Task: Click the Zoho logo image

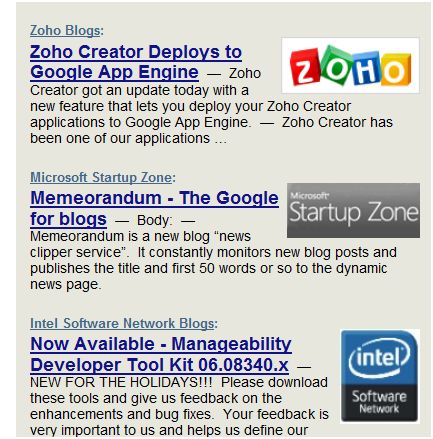Action: tap(350, 65)
